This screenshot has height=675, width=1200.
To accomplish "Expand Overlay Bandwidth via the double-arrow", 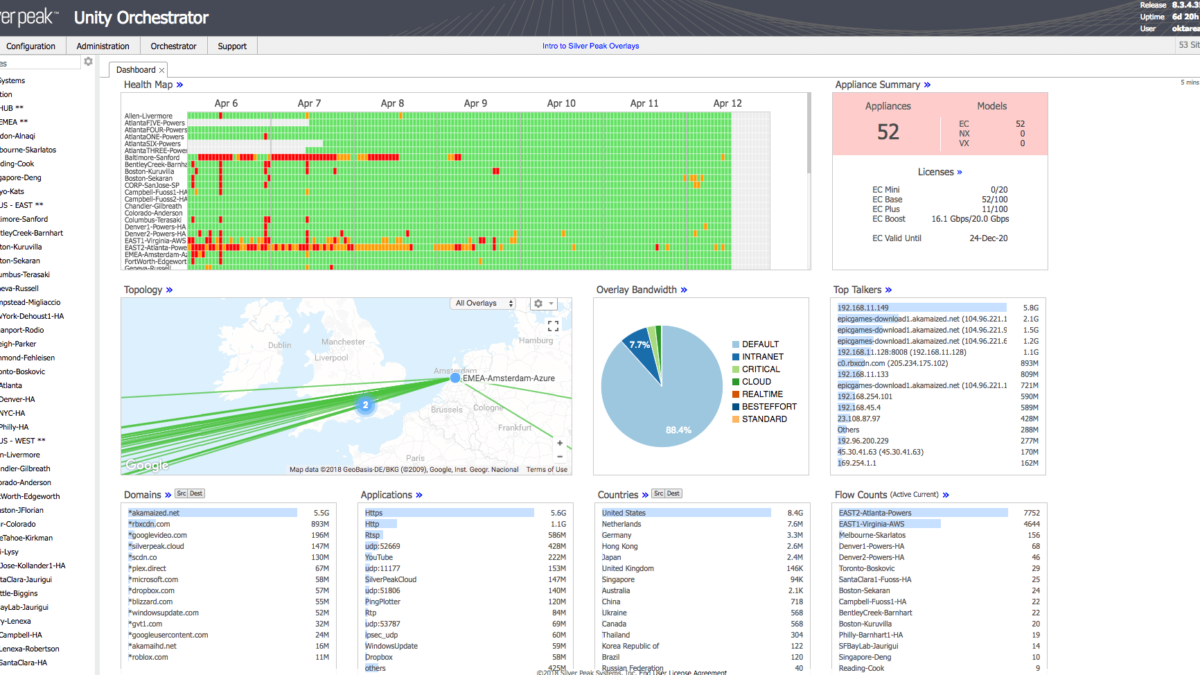I will coord(684,290).
